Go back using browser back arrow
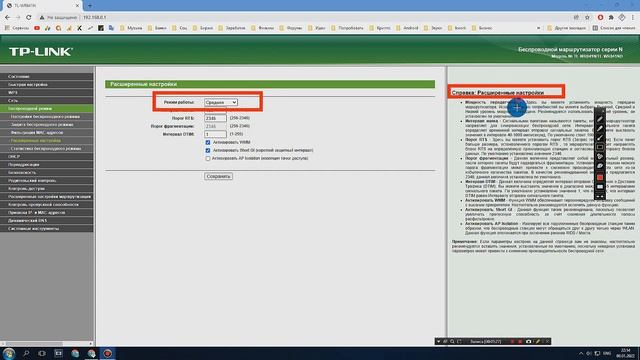 [x=7, y=17]
